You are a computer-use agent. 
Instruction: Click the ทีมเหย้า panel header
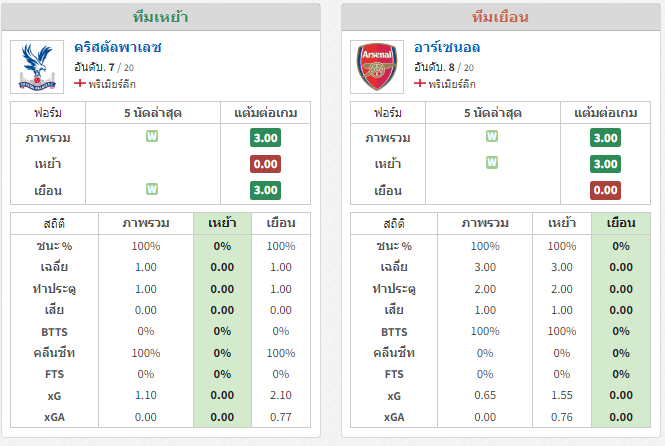coord(161,17)
